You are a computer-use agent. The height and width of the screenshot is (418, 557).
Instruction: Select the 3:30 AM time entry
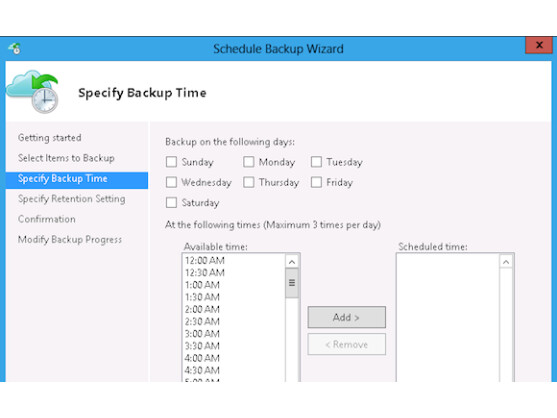202,346
